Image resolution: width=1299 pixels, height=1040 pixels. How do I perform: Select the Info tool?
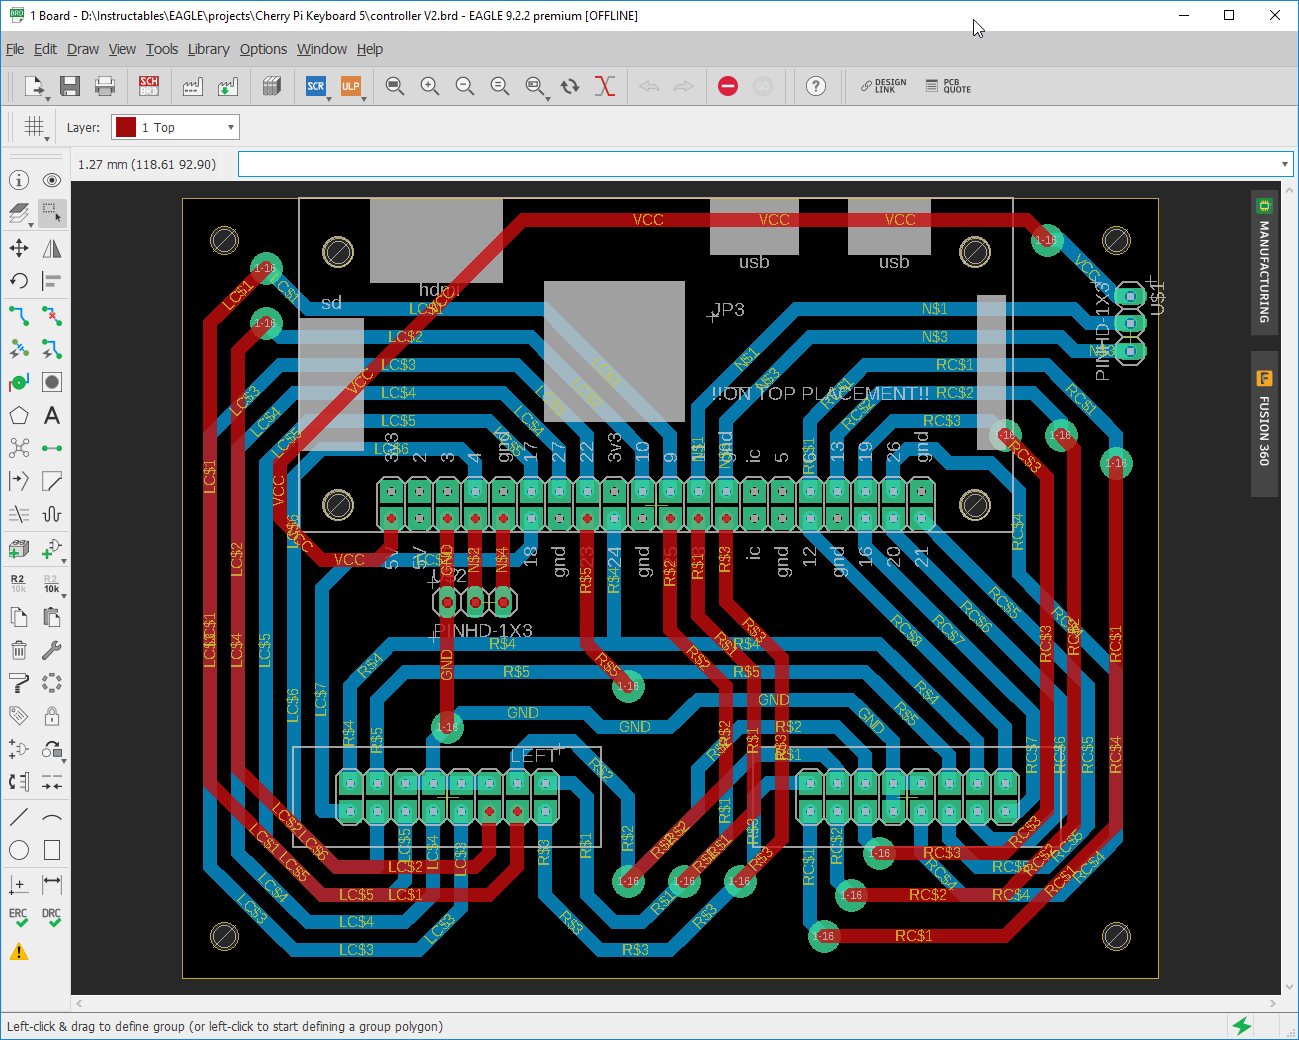(19, 180)
